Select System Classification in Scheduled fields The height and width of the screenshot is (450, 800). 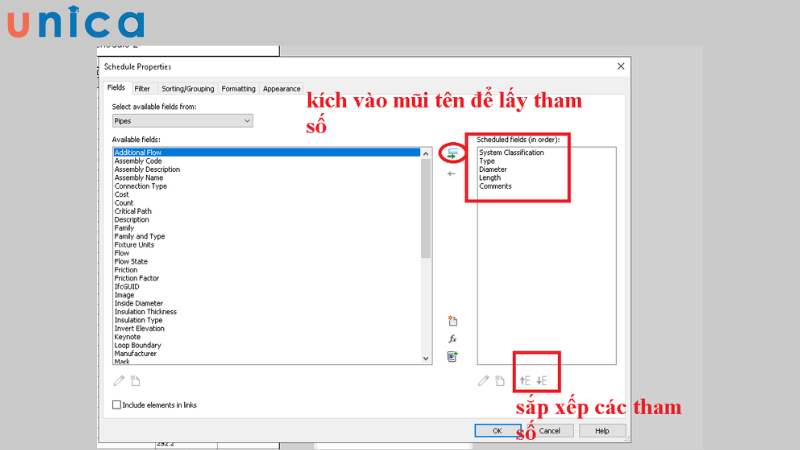pyautogui.click(x=511, y=153)
